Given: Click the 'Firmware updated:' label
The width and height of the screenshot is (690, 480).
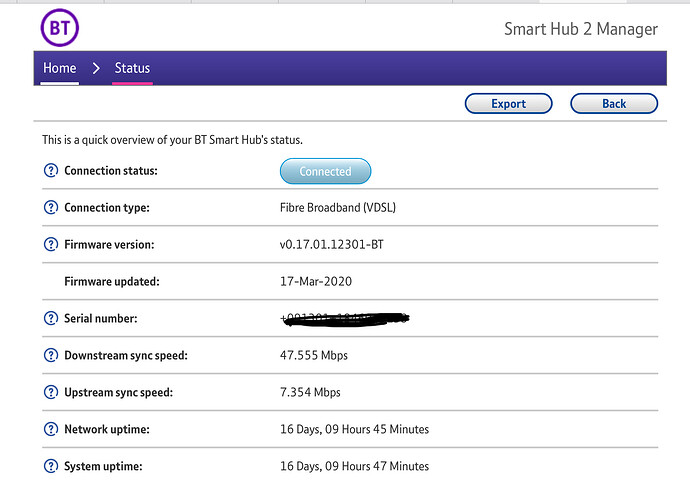Looking at the screenshot, I should (x=112, y=282).
